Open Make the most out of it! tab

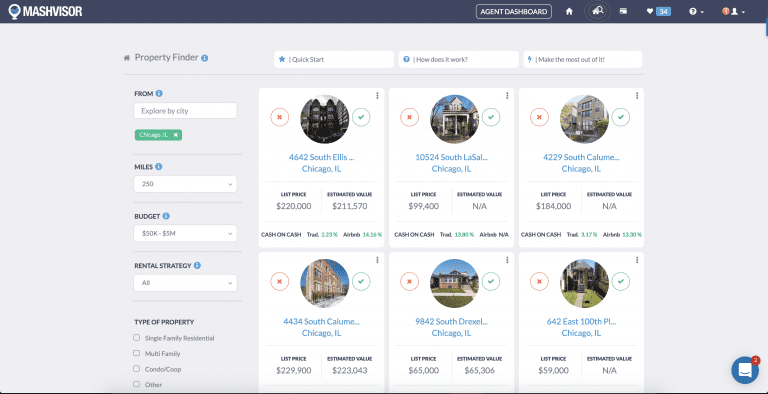pyautogui.click(x=583, y=59)
